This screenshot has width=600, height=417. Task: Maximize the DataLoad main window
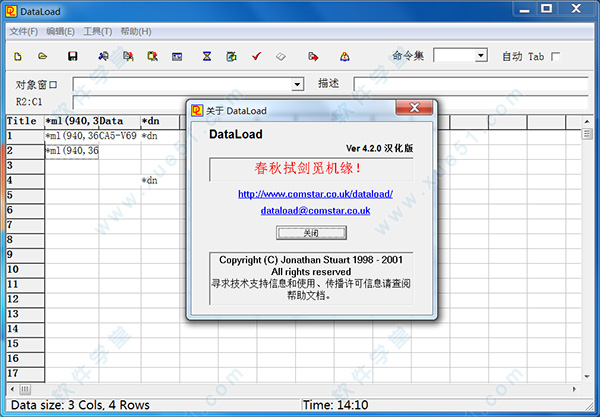[x=546, y=8]
